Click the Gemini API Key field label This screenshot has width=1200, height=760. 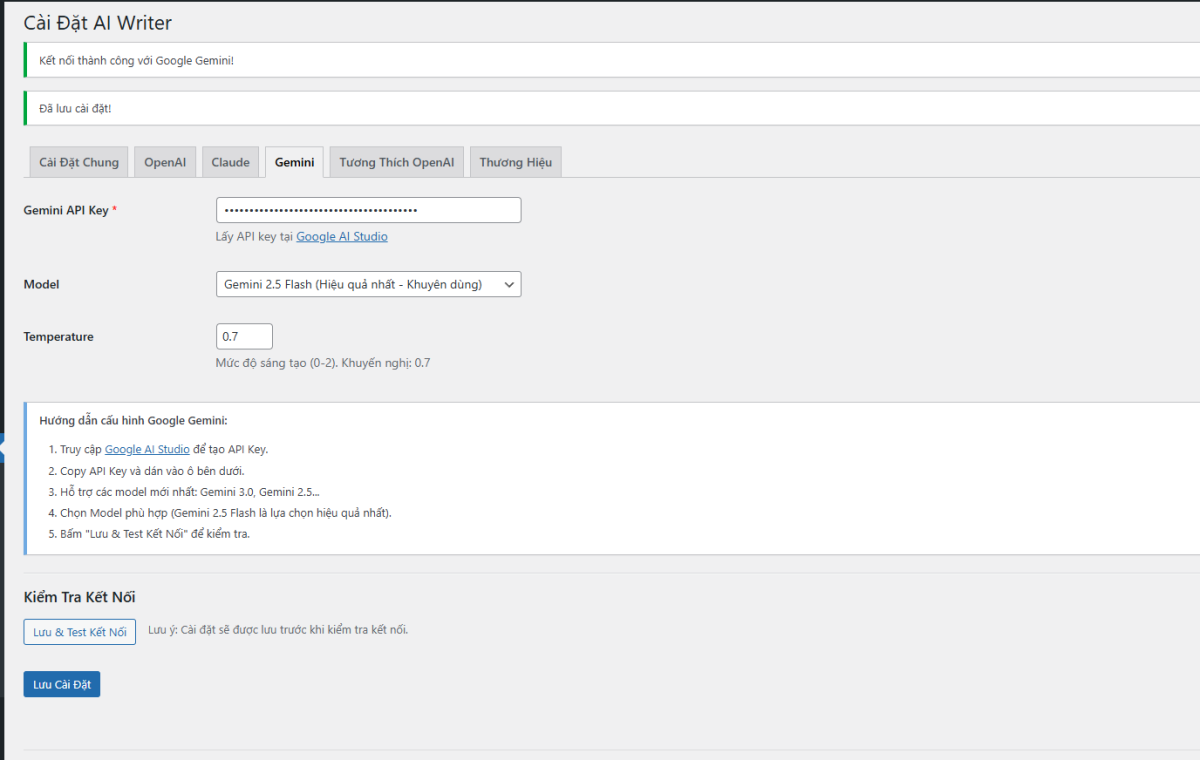(x=66, y=210)
